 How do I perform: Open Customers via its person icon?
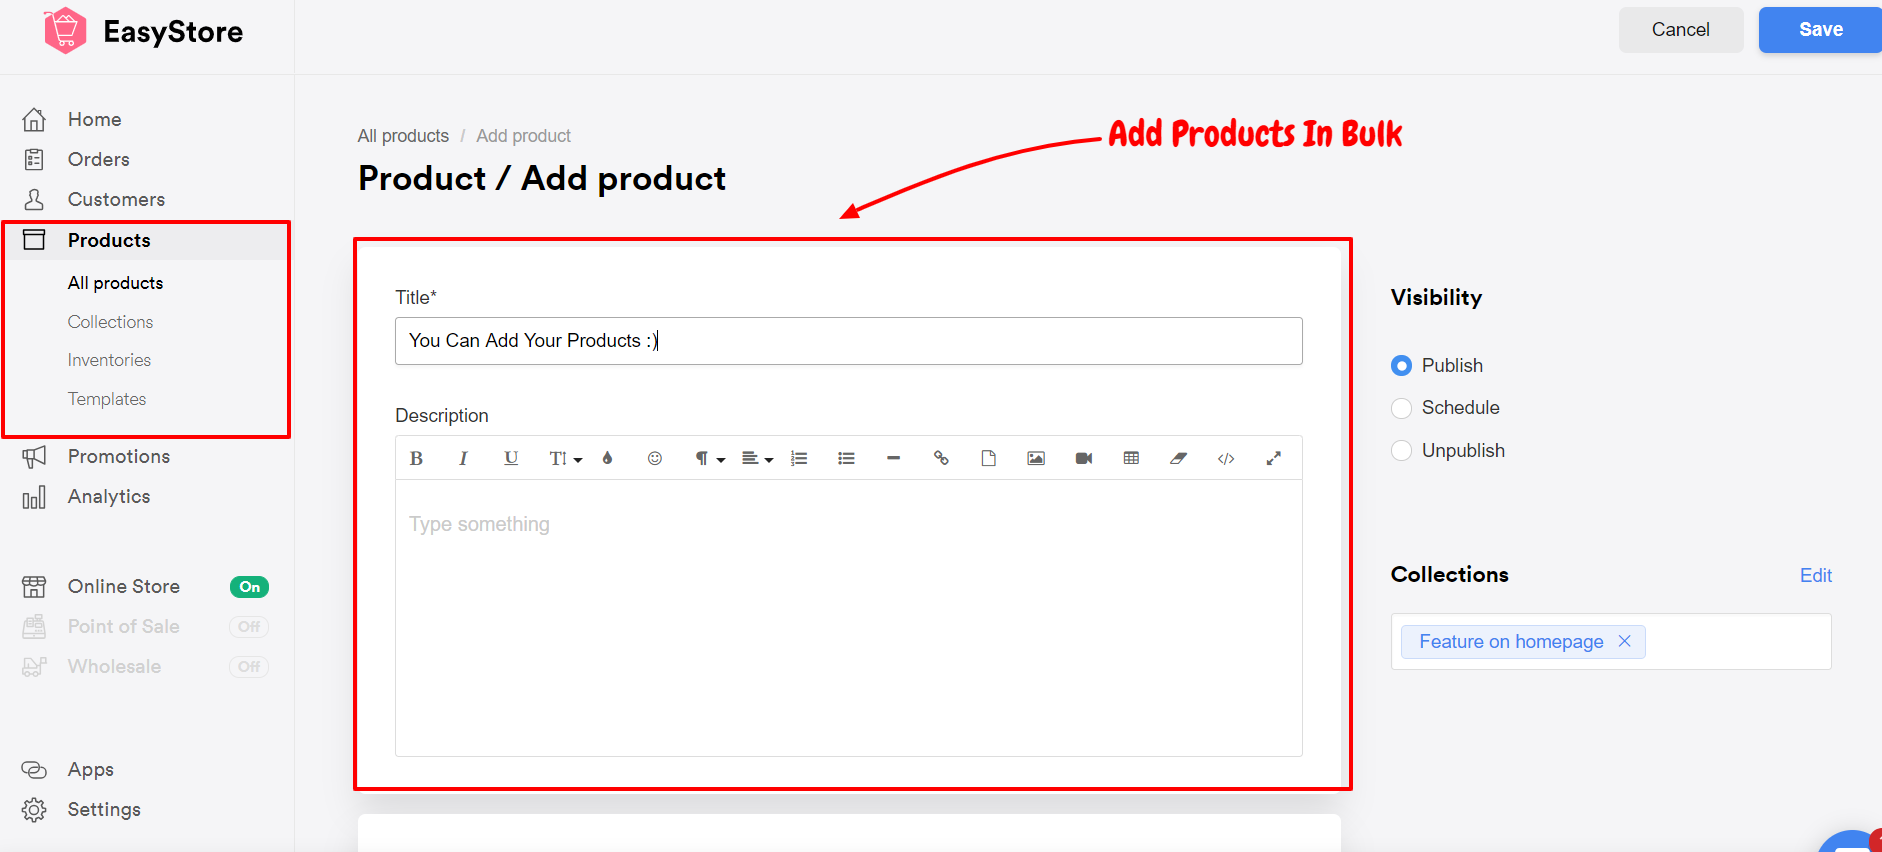[34, 200]
